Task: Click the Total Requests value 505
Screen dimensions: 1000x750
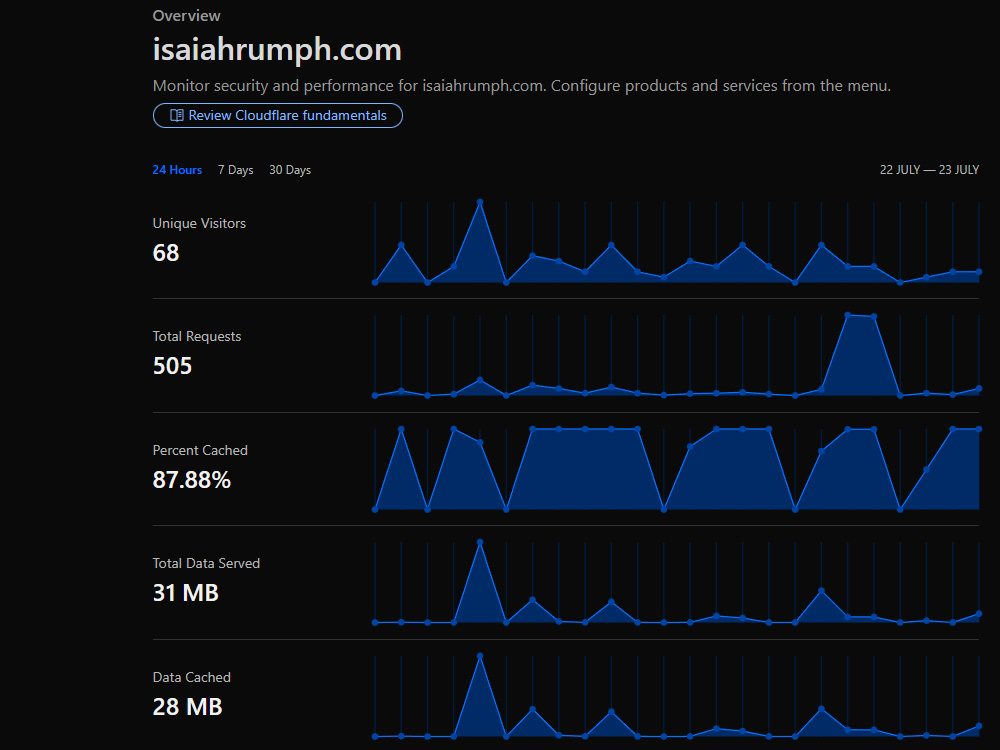Action: pos(172,366)
